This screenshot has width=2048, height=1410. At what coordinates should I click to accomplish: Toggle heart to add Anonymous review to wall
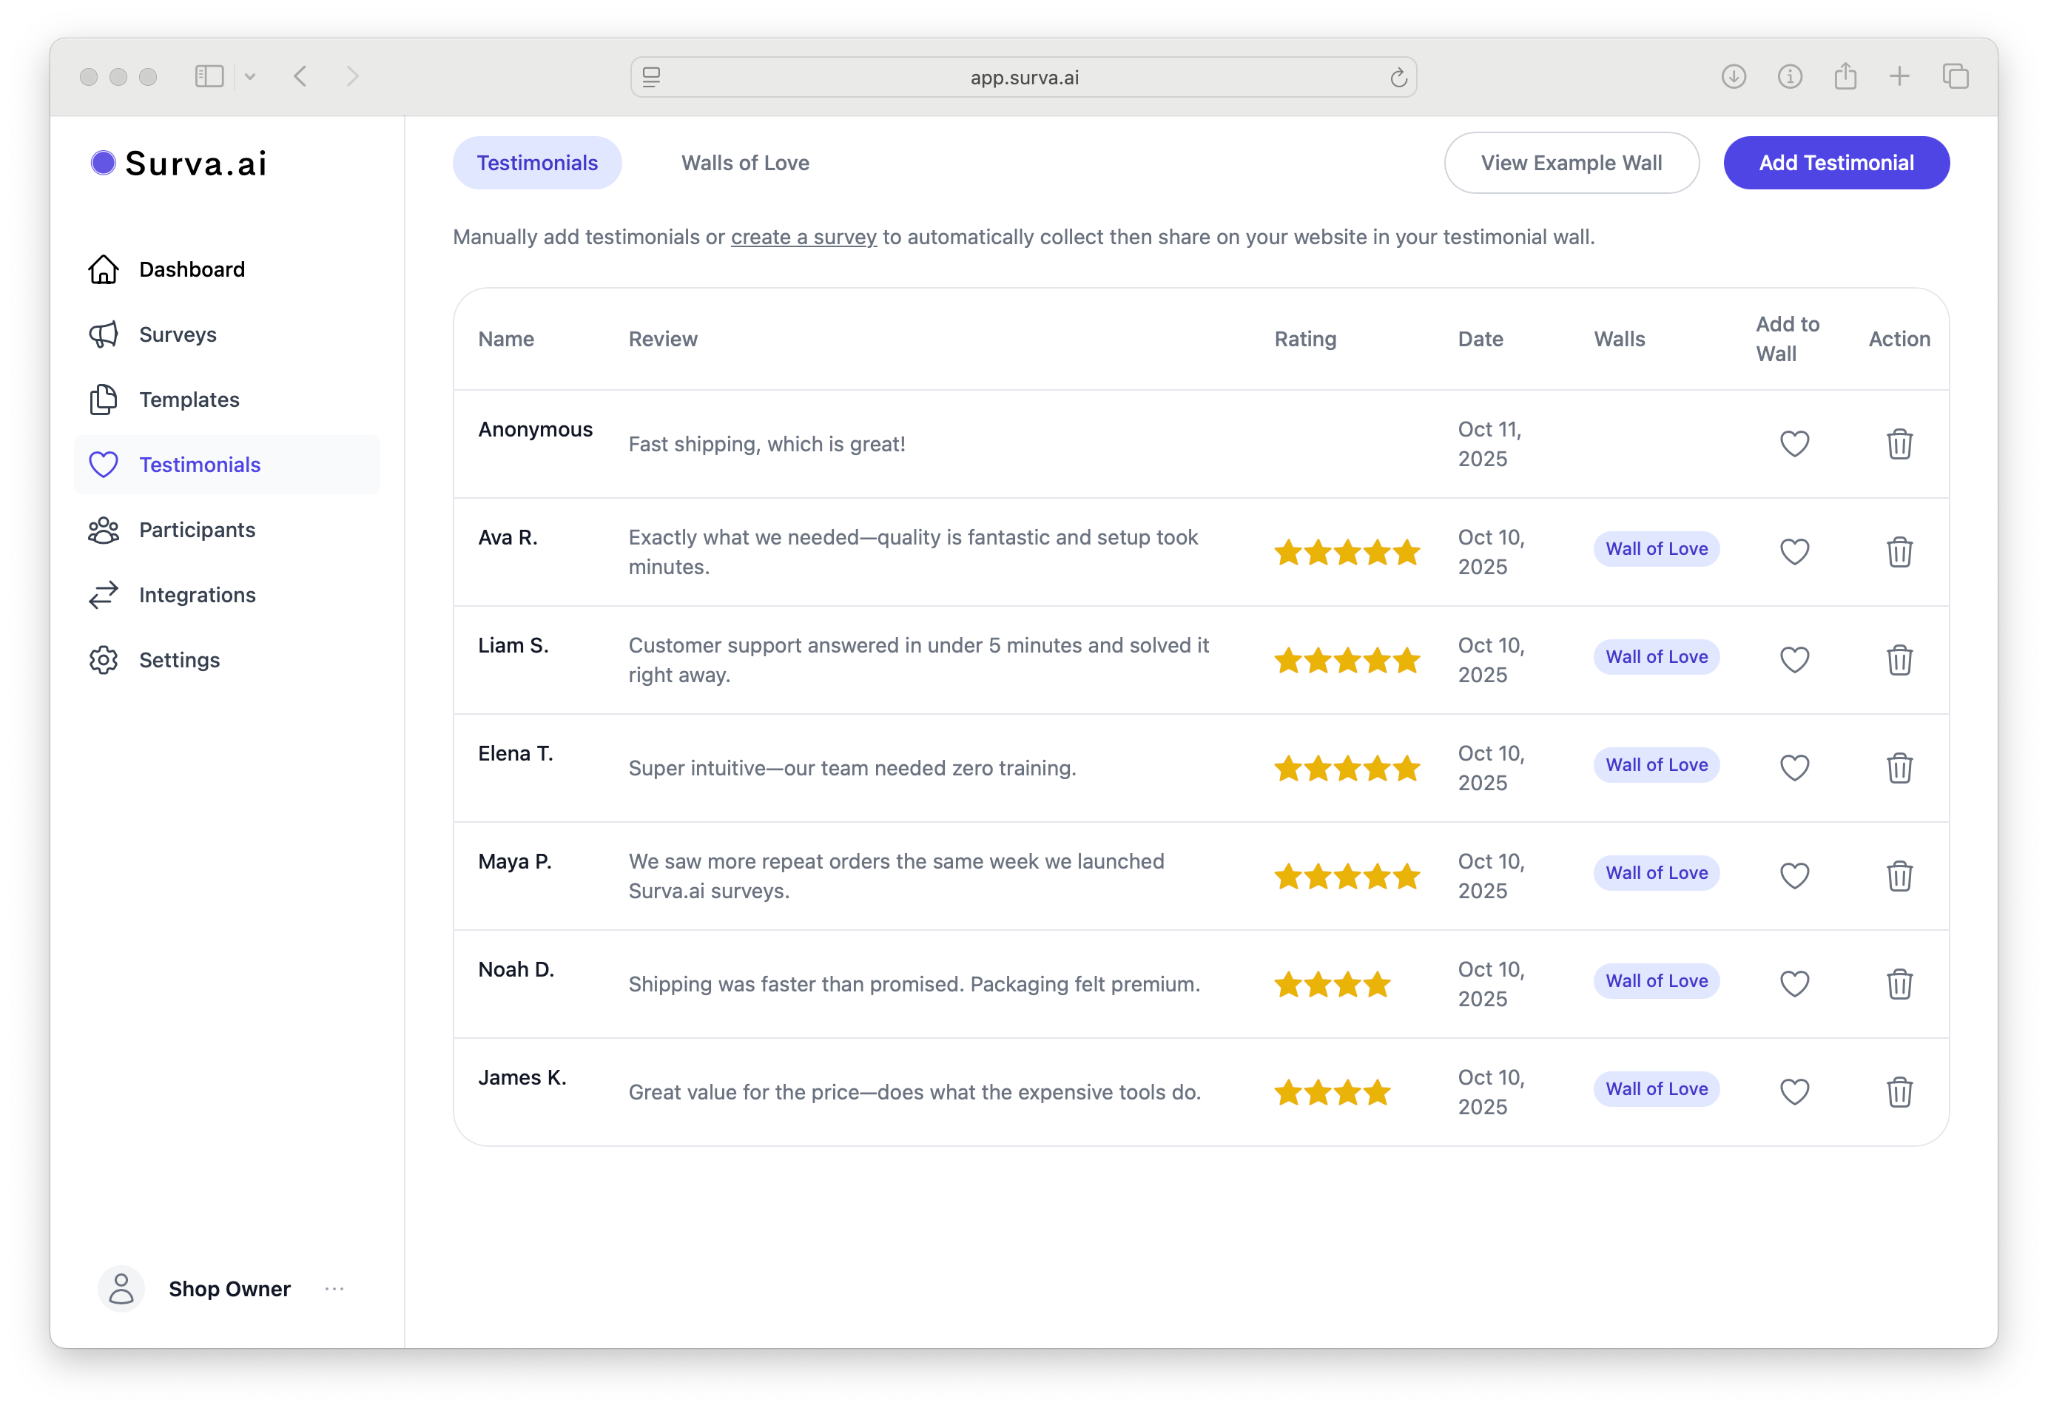tap(1794, 444)
